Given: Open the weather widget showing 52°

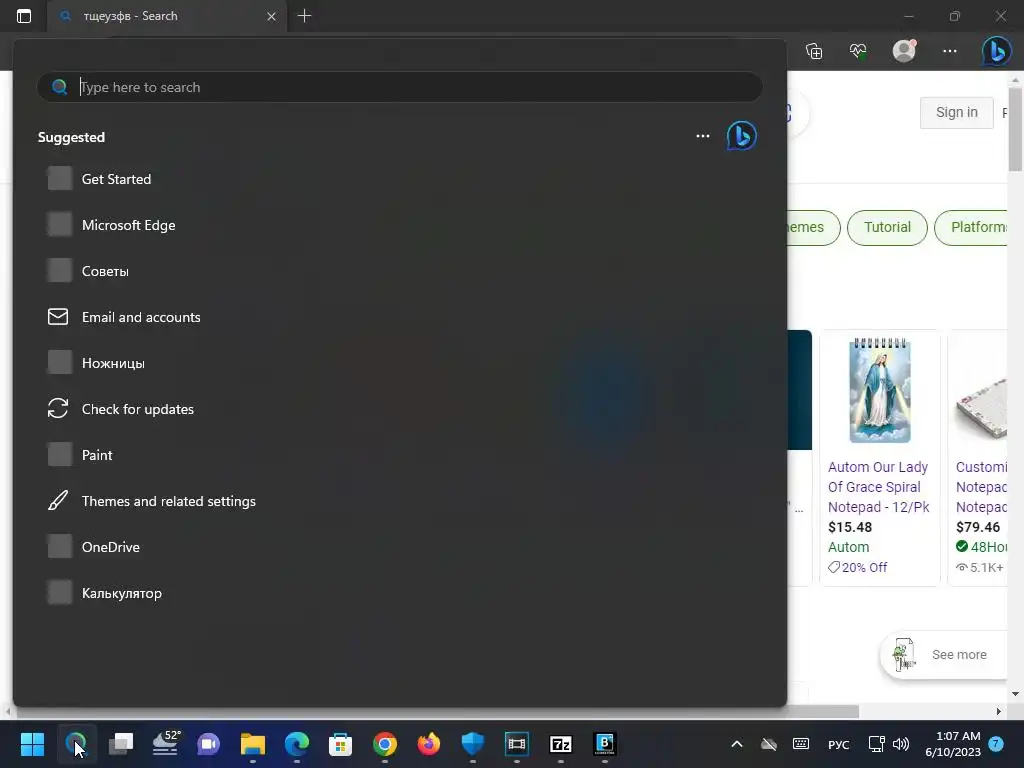Looking at the screenshot, I should point(165,743).
